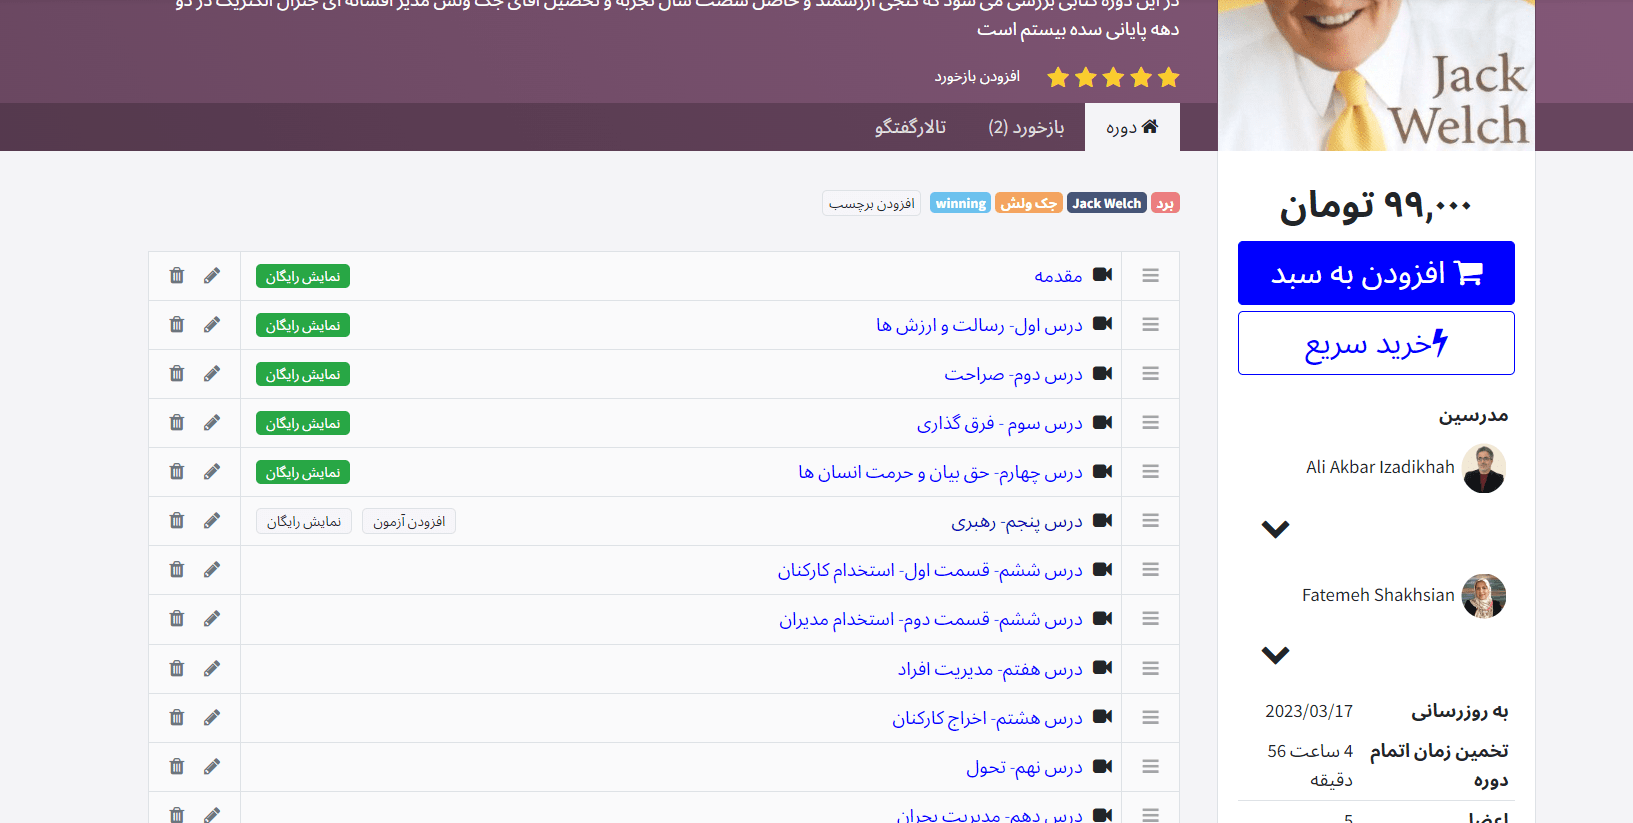Image resolution: width=1633 pixels, height=823 pixels.
Task: Toggle نمایش رایگان for مقدمه lesson
Action: click(x=303, y=276)
